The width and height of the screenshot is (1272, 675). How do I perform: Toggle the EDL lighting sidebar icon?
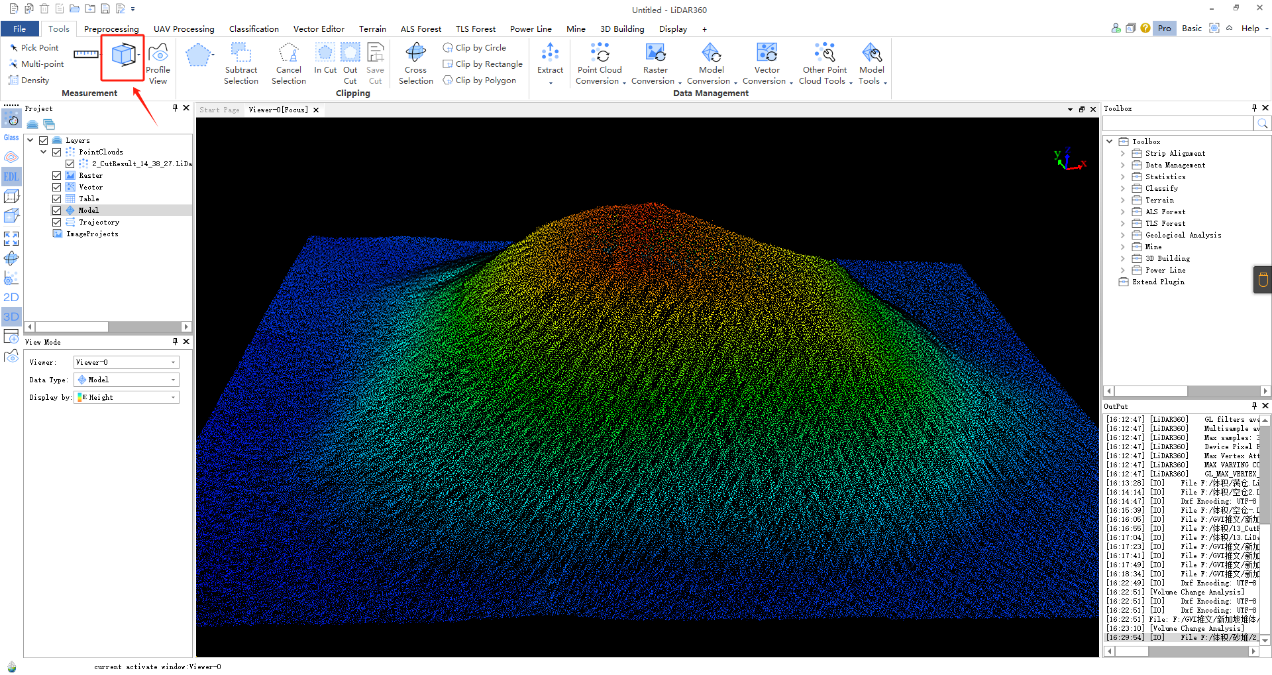click(x=11, y=176)
